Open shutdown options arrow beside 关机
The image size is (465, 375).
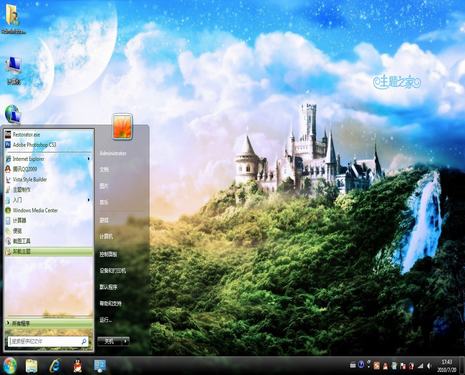click(125, 341)
